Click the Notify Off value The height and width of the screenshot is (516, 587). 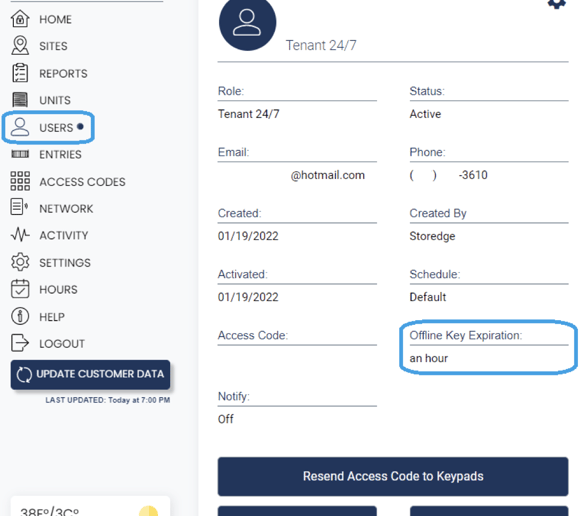point(226,419)
